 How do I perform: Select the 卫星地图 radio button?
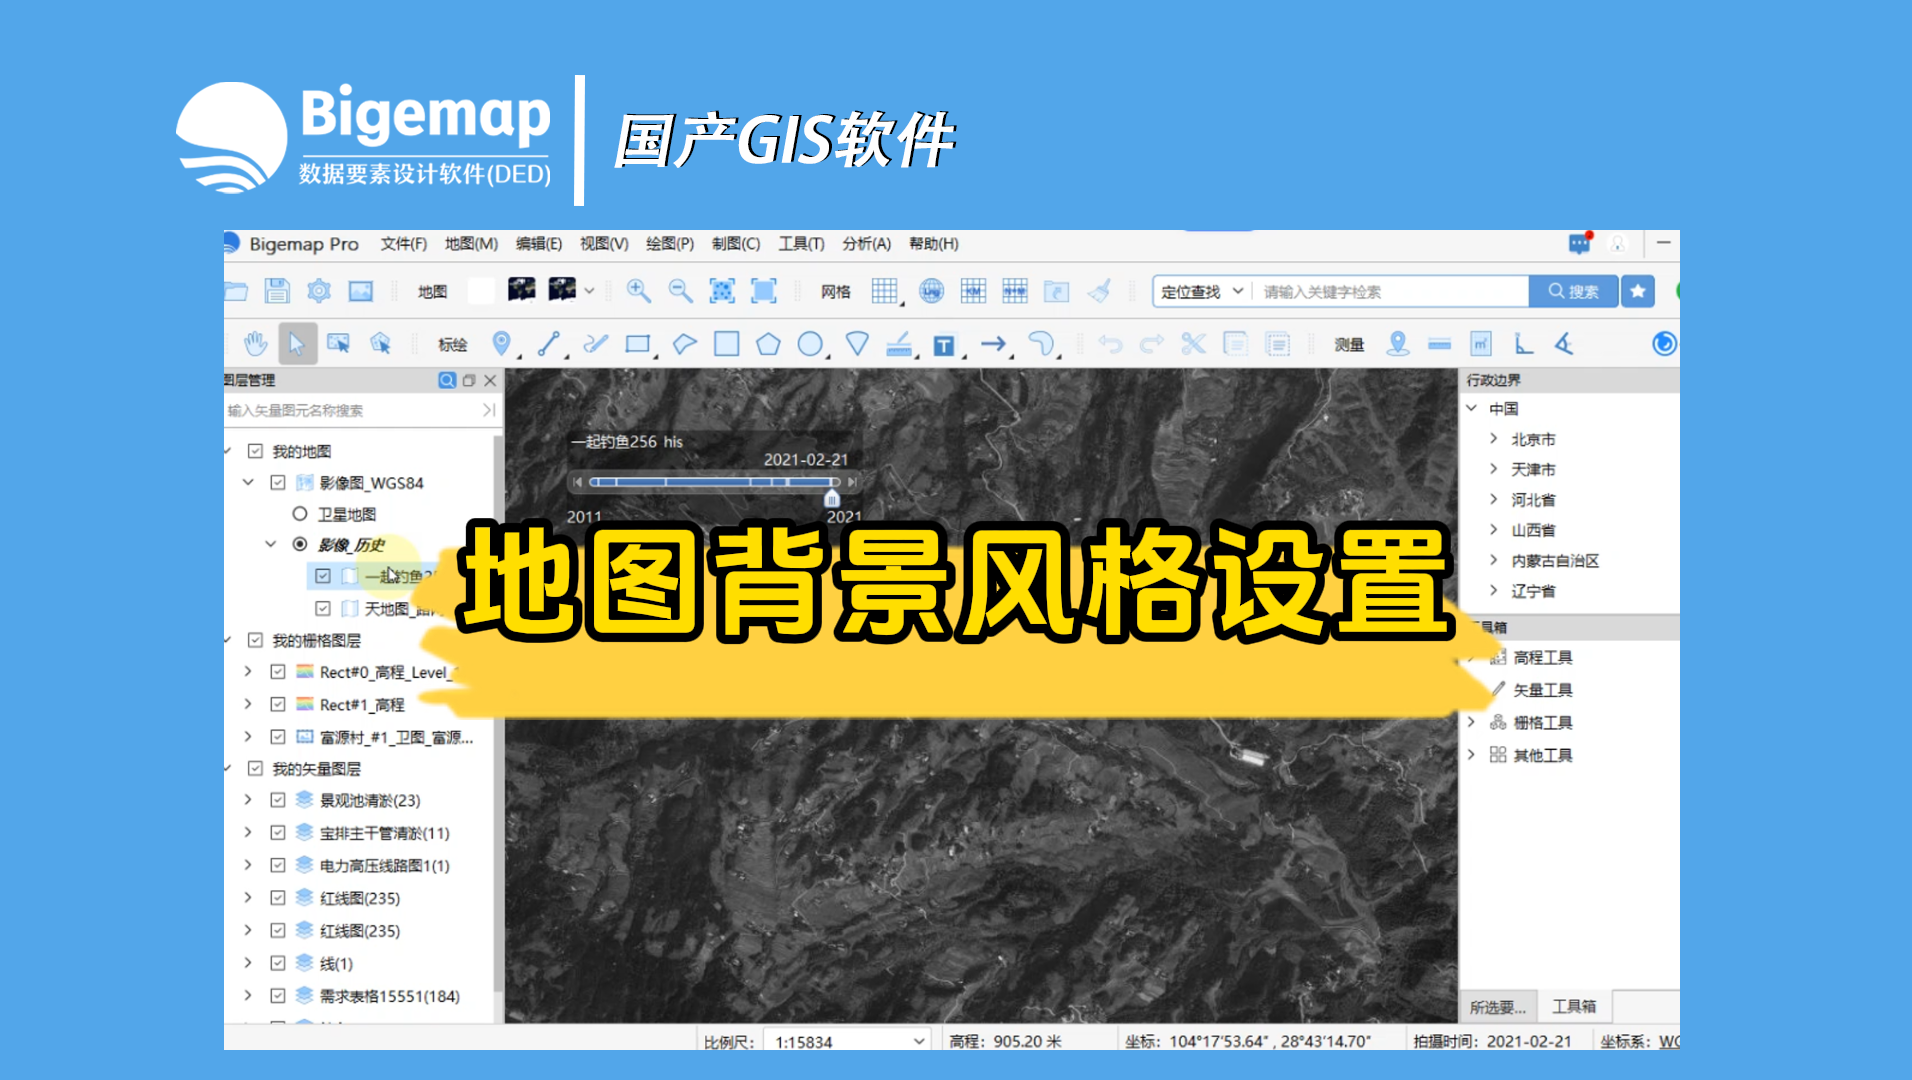pos(298,513)
